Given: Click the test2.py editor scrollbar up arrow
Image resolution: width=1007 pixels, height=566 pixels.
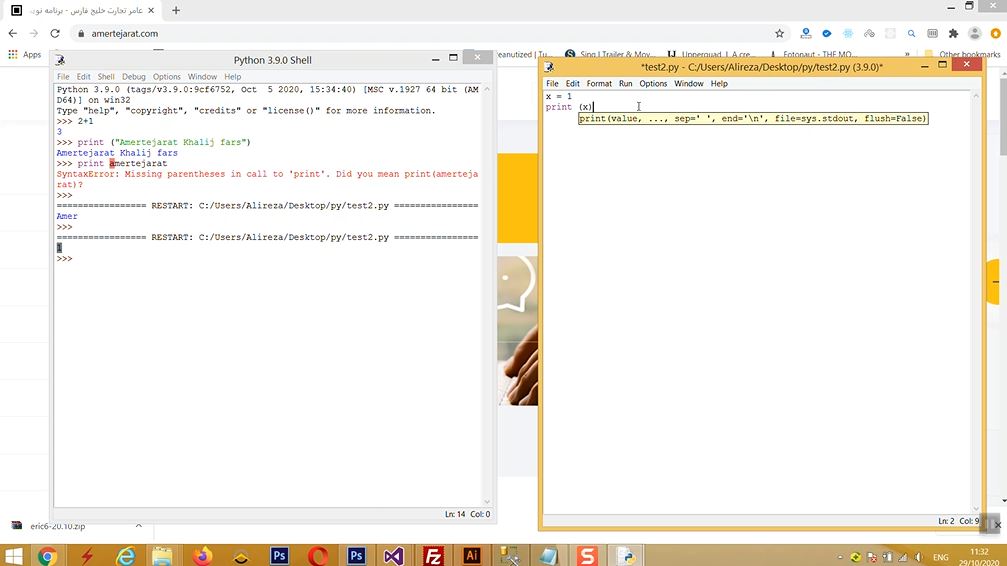Looking at the screenshot, I should (976, 96).
